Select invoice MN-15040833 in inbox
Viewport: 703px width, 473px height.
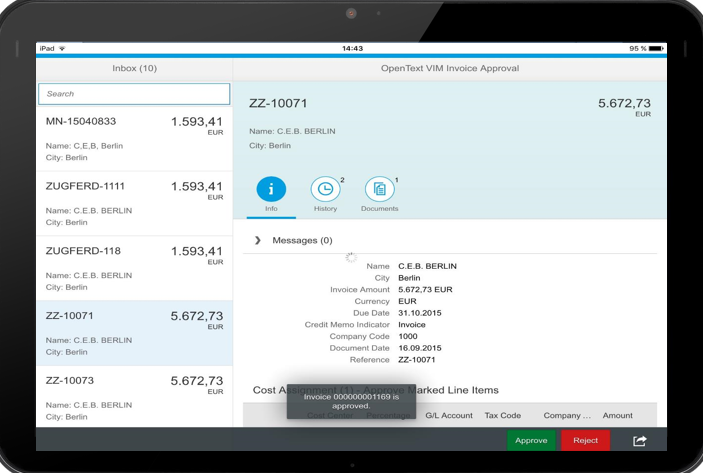[x=134, y=138]
